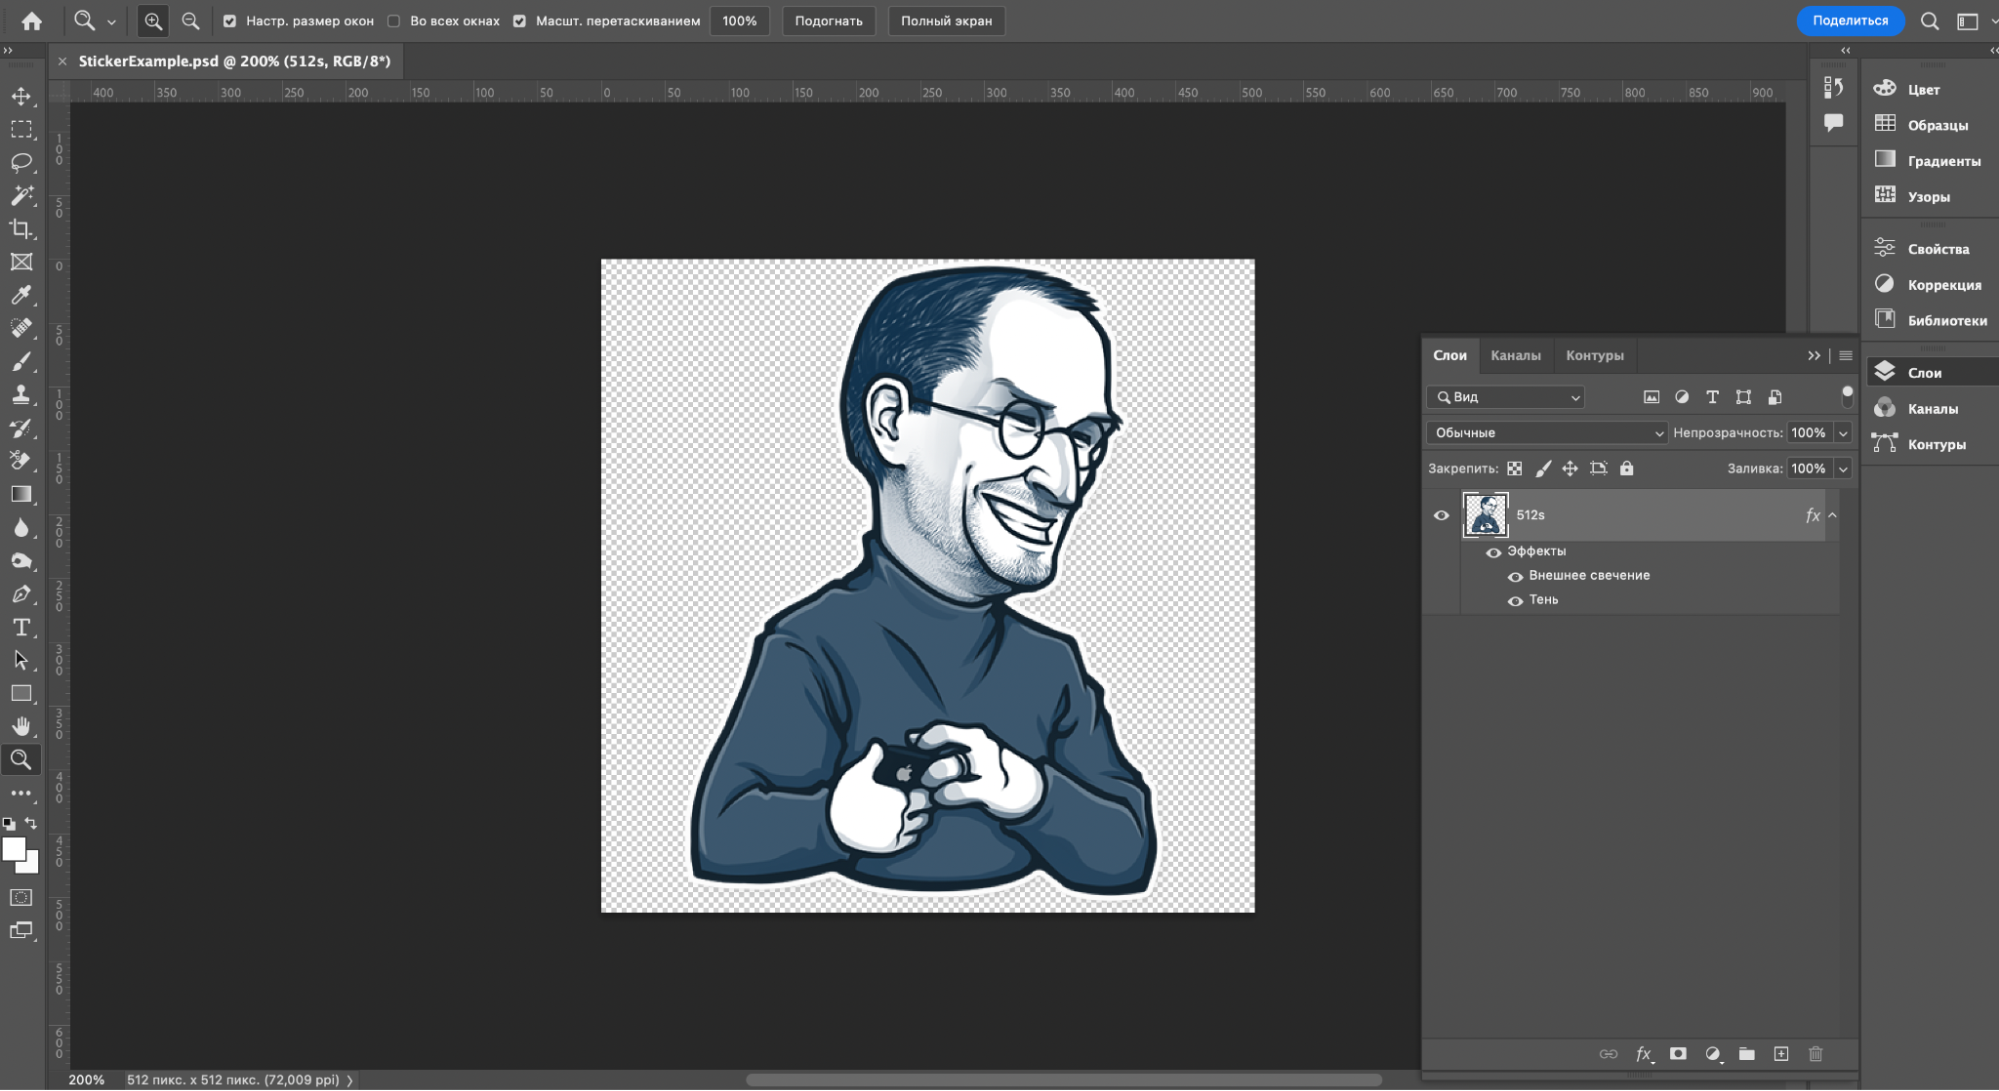Change the screen mode
Image resolution: width=1999 pixels, height=1091 pixels.
click(21, 931)
